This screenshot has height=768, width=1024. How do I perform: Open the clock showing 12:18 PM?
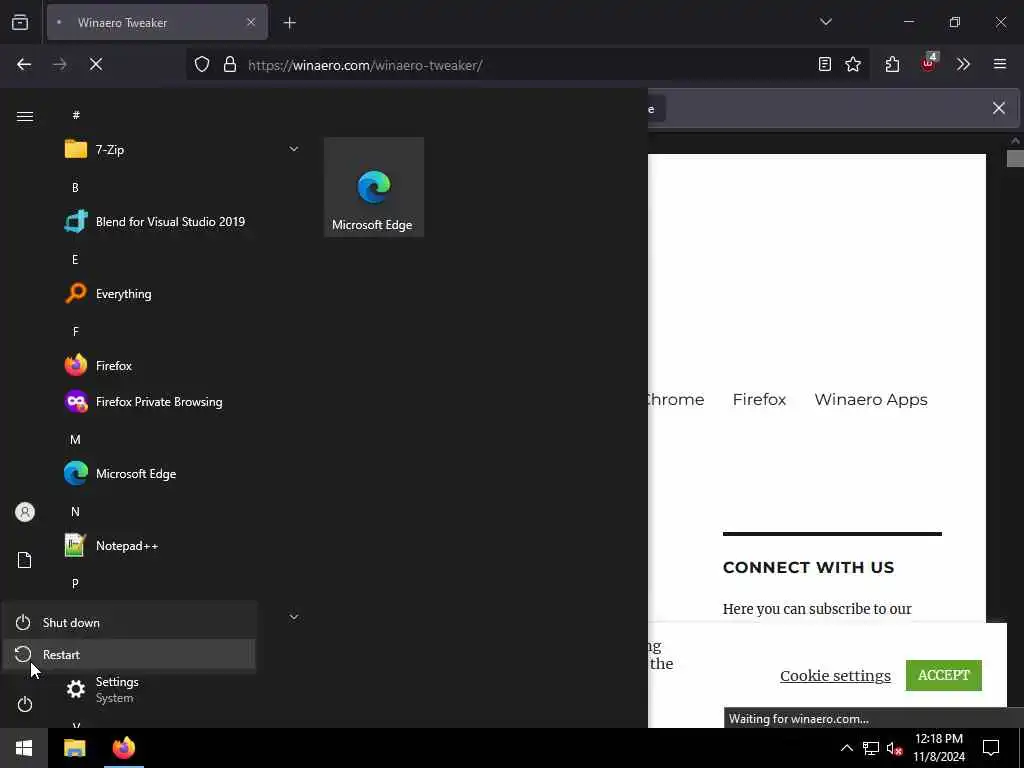click(938, 748)
